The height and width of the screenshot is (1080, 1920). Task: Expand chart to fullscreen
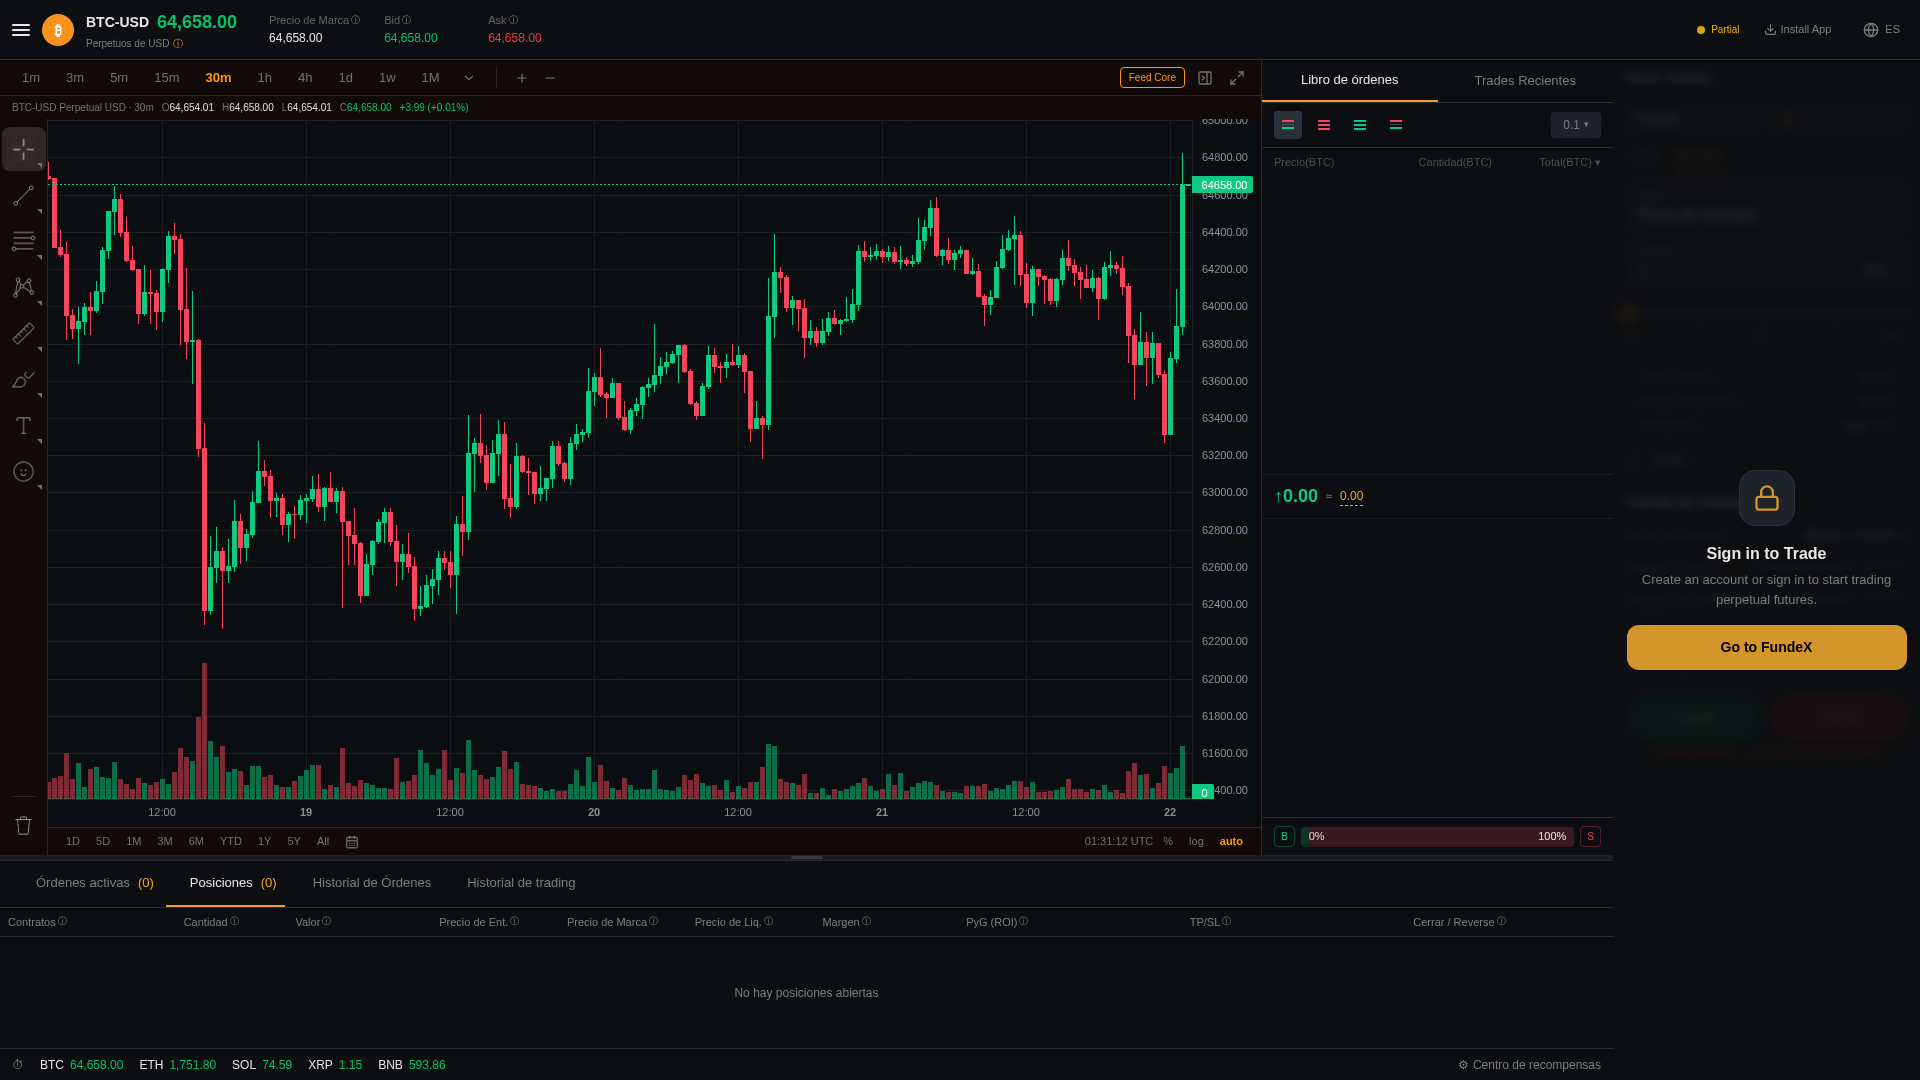pos(1237,78)
